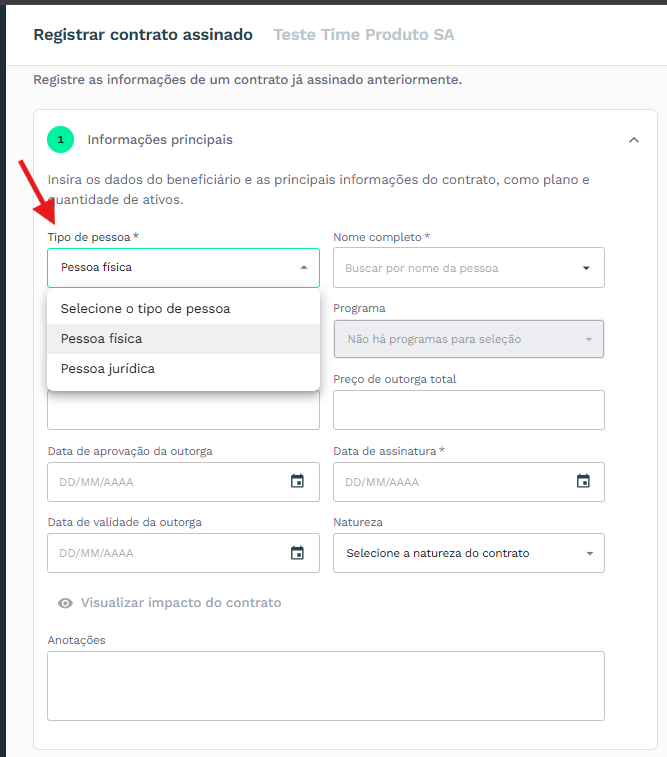
Task: Close the Tipo de pessoa dropdown arrow
Action: (304, 267)
